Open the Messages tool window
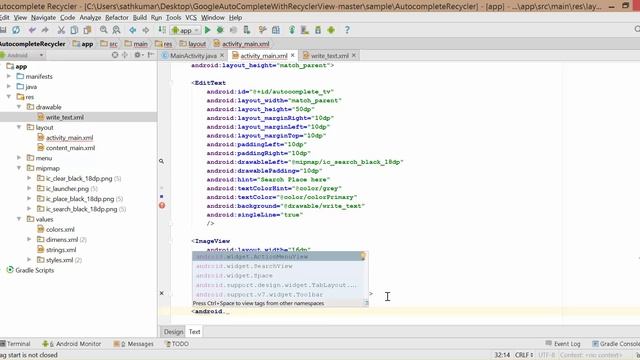640x360 pixels. [x=133, y=344]
